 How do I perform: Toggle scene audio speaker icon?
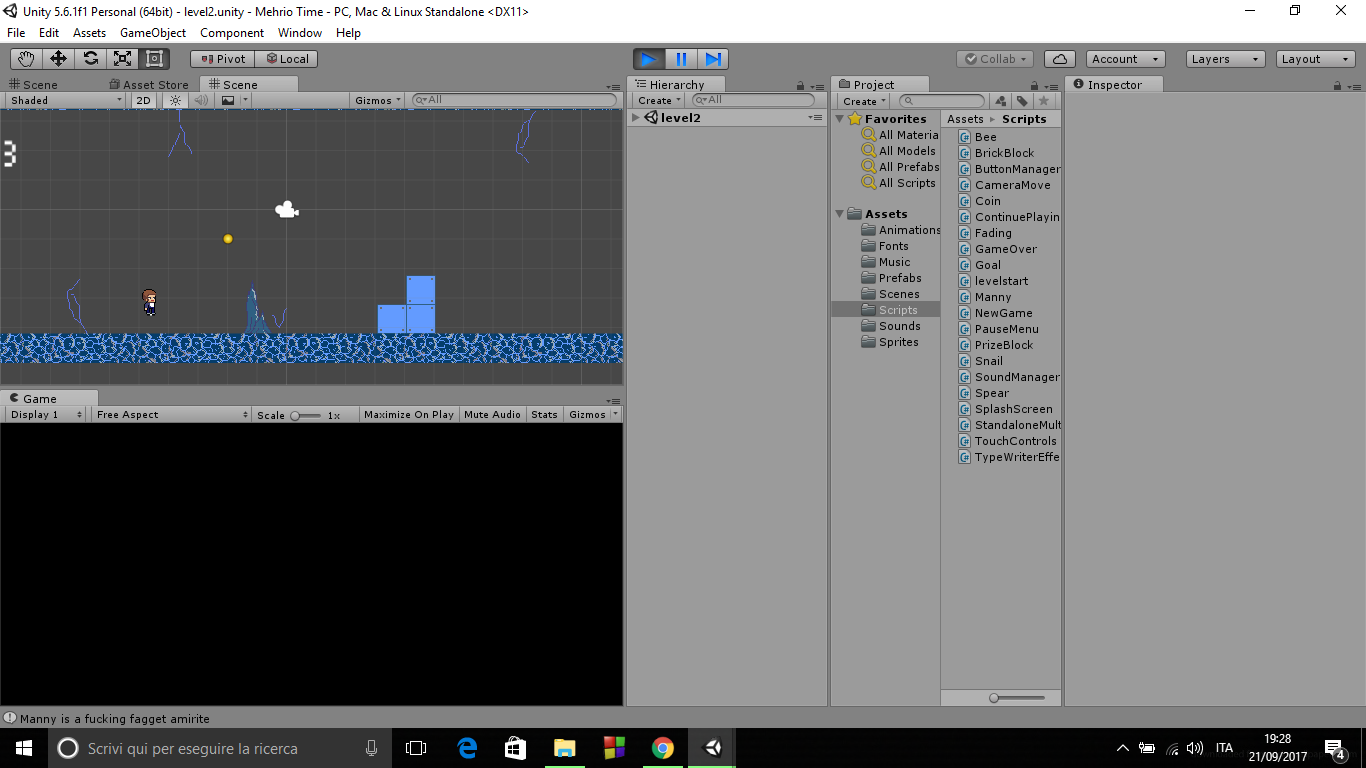(x=202, y=100)
